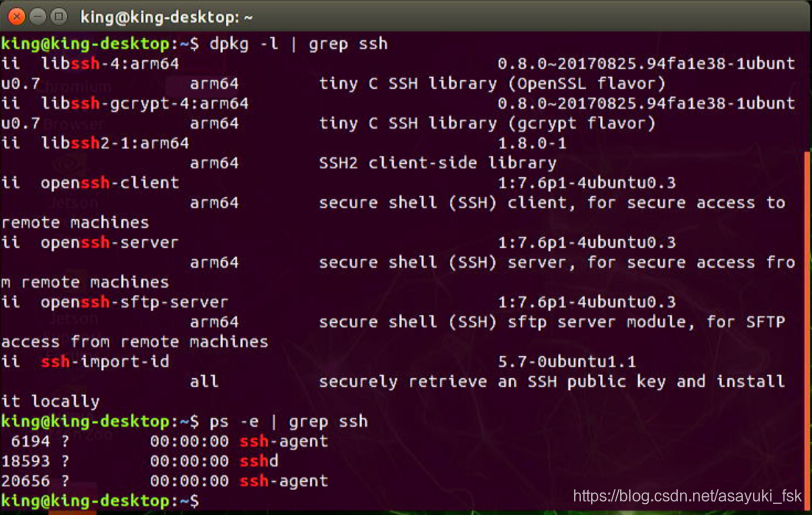The width and height of the screenshot is (812, 515).
Task: Select the package name 'ssh-import-id'
Action: pyautogui.click(x=105, y=362)
